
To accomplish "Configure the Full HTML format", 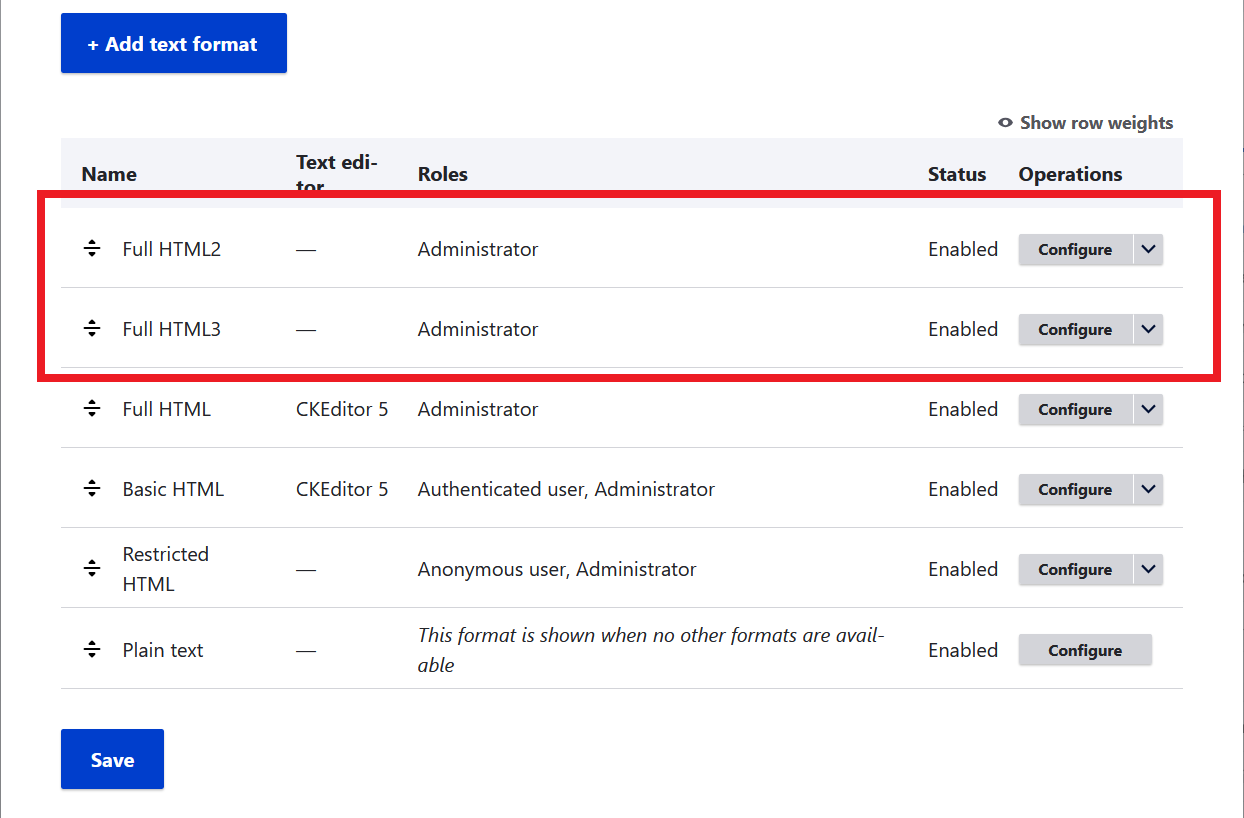I will click(1074, 409).
